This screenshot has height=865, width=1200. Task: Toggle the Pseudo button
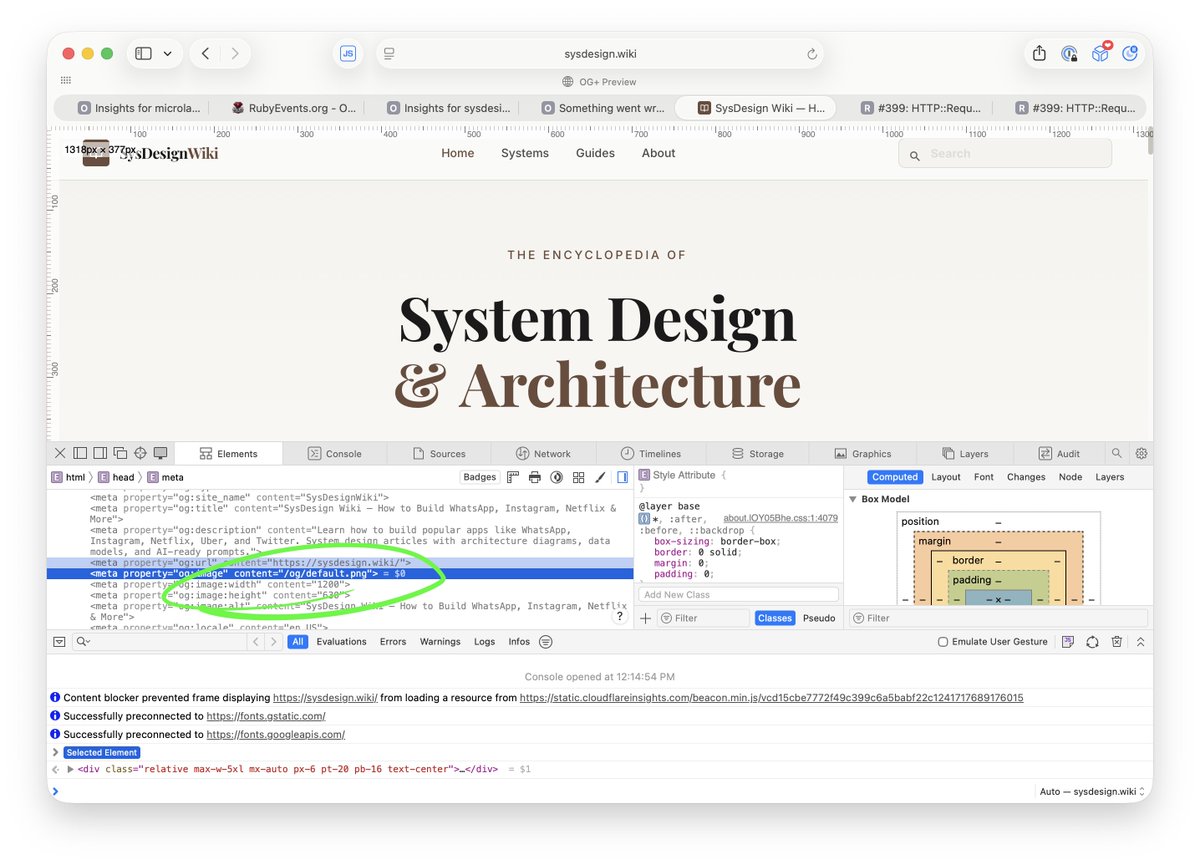[819, 618]
